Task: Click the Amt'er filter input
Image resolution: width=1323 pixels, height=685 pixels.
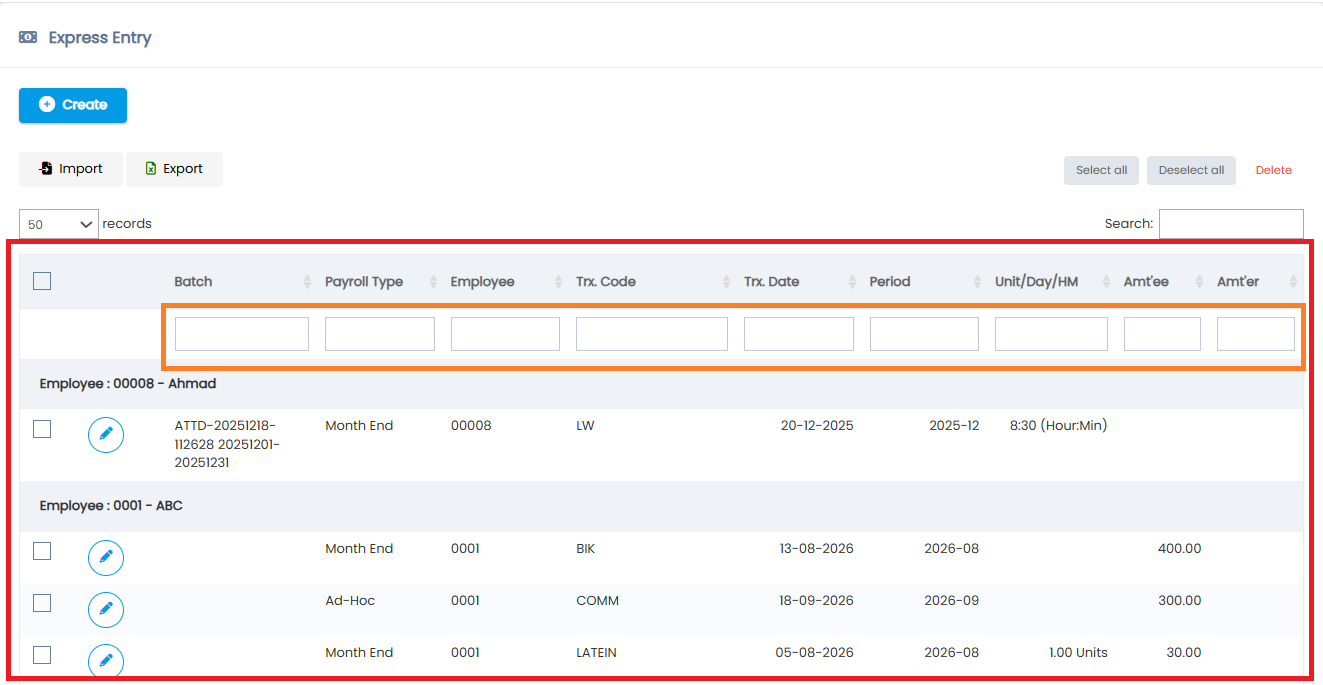Action: point(1256,334)
